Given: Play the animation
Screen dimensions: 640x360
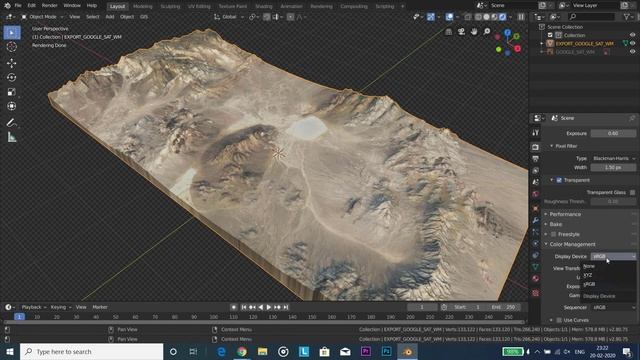Looking at the screenshot, I should 269,307.
